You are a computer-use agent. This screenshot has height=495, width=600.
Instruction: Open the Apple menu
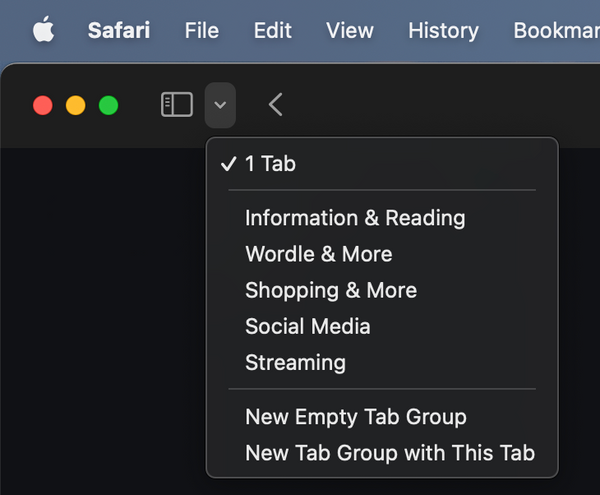coord(43,29)
